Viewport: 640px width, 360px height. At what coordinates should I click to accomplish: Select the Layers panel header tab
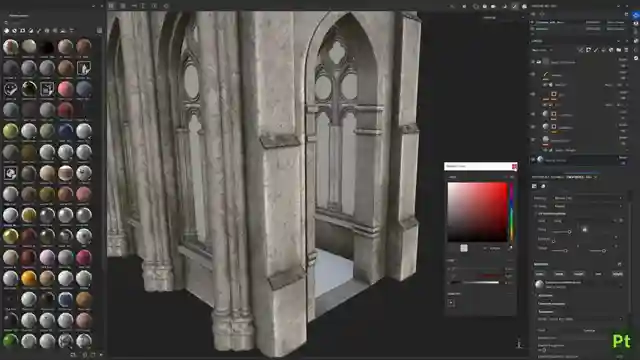click(537, 41)
